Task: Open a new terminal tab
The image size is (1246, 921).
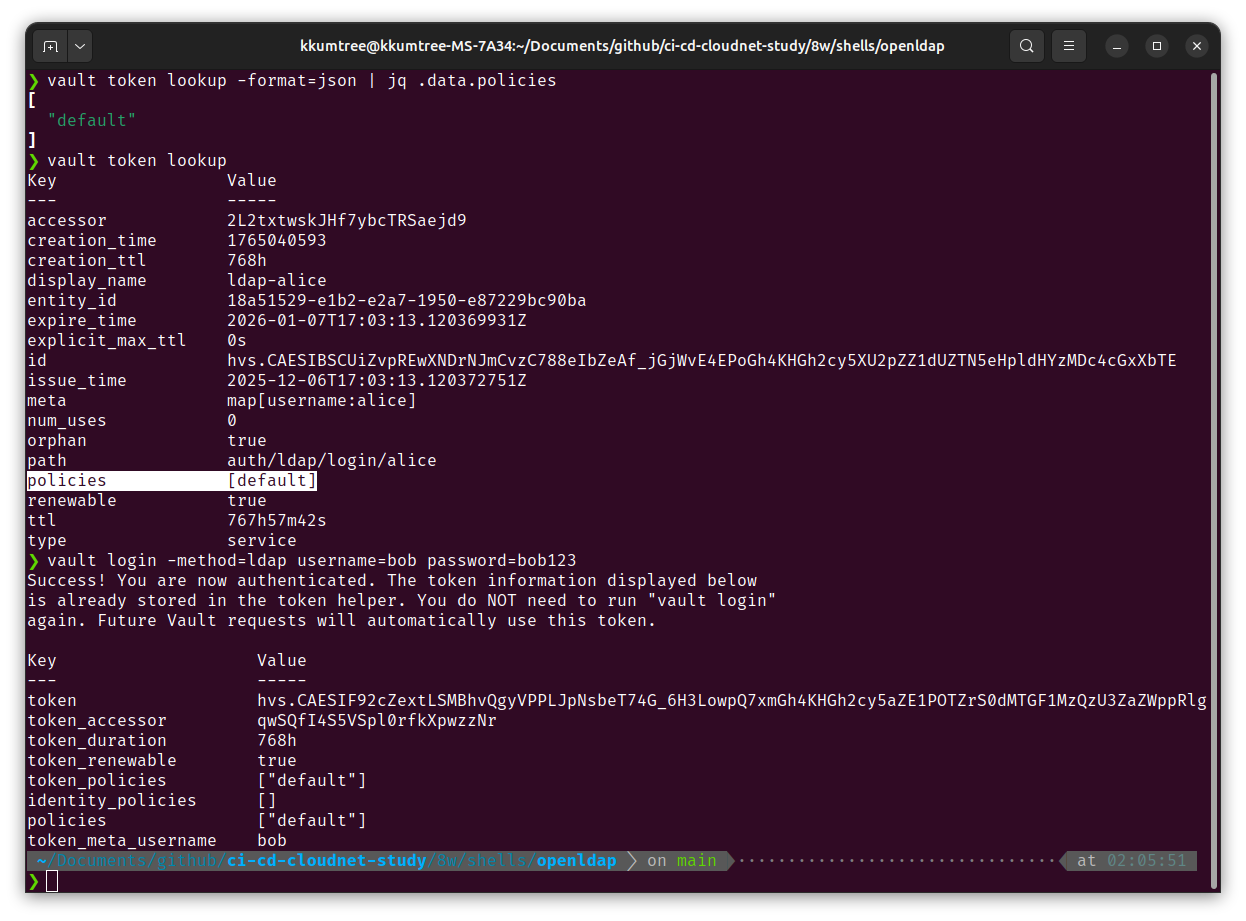Action: coord(51,46)
